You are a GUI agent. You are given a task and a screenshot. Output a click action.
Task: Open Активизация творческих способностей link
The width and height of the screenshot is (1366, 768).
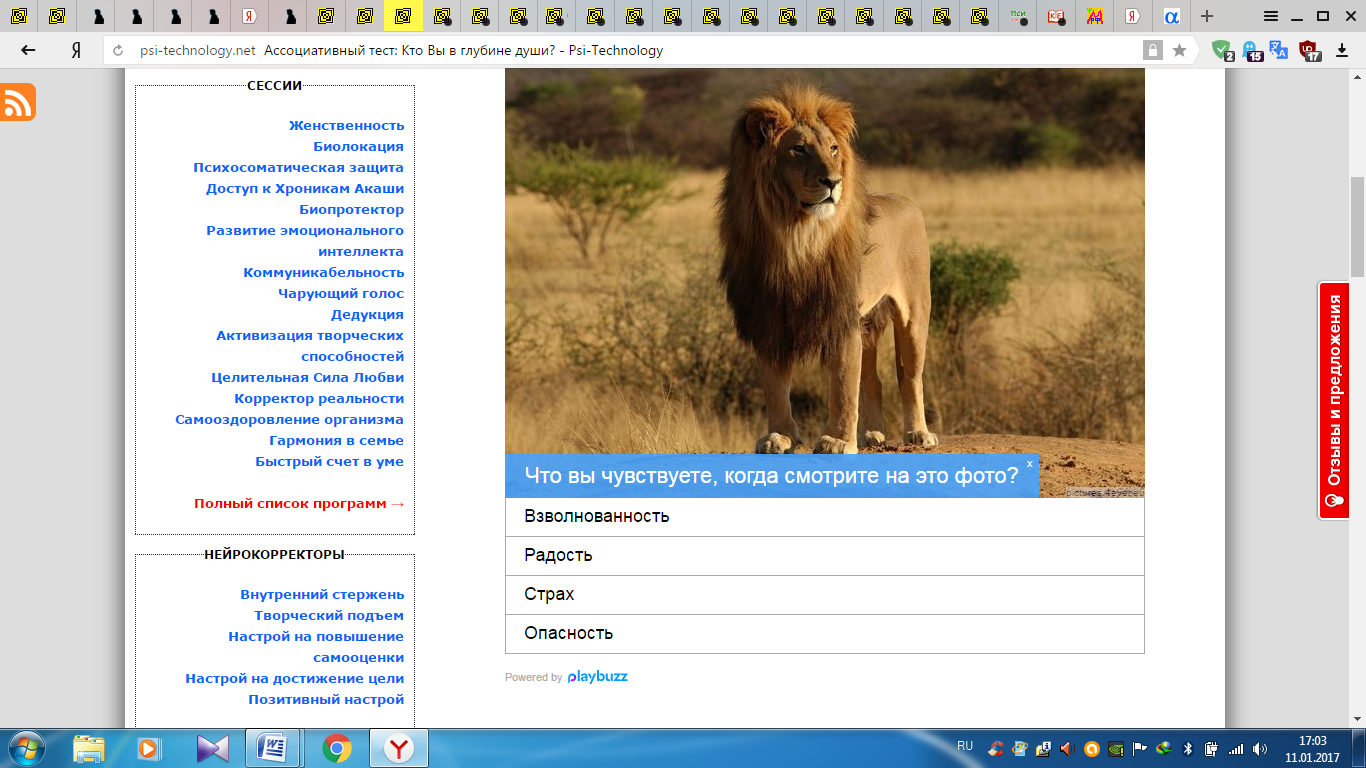pyautogui.click(x=310, y=346)
